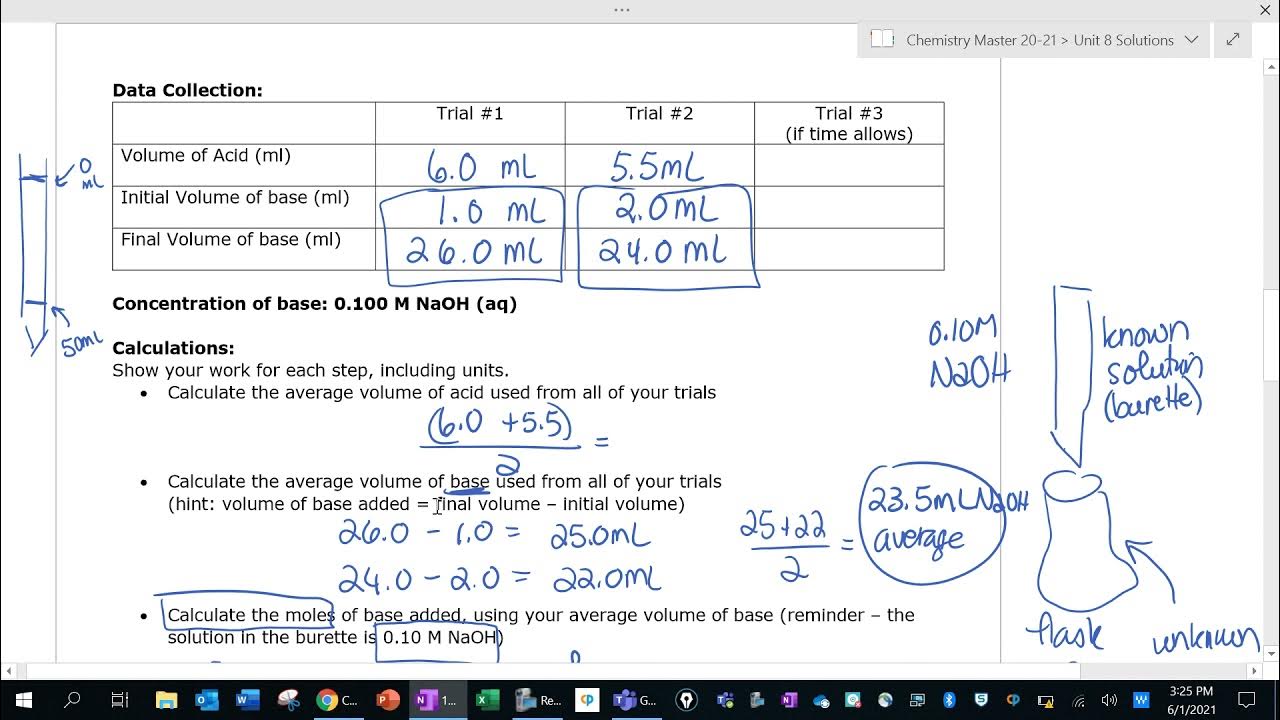Open the notebook section dropdown chevron
Image resolution: width=1280 pixels, height=720 pixels.
pyautogui.click(x=1191, y=40)
